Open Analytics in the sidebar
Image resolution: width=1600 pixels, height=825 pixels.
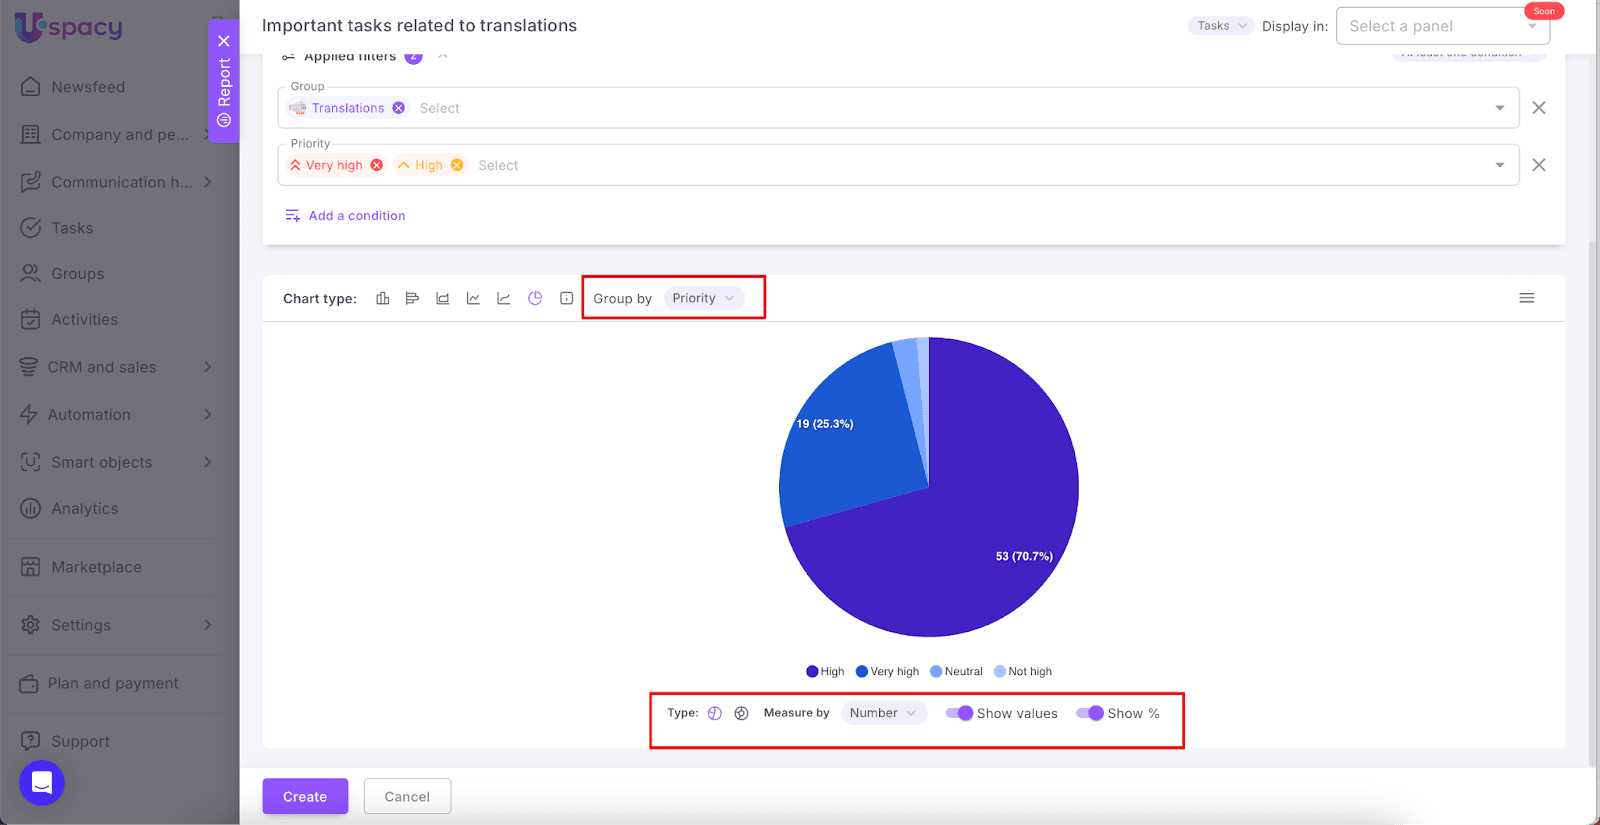pos(85,509)
